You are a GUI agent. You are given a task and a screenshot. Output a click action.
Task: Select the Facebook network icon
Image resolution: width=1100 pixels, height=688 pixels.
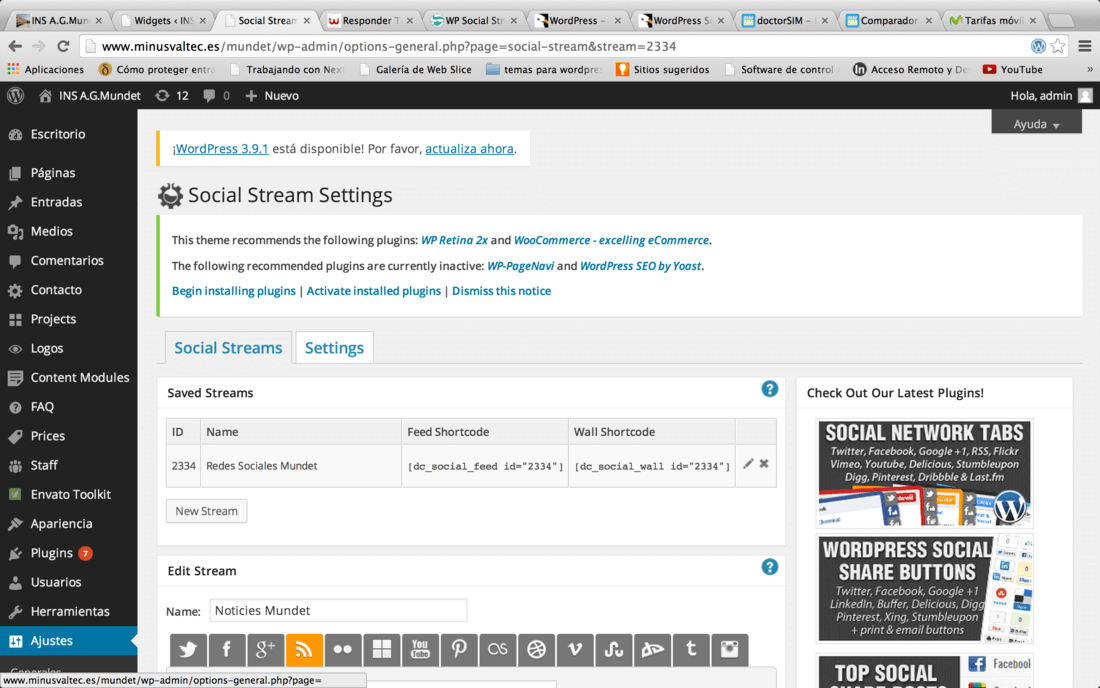click(227, 649)
